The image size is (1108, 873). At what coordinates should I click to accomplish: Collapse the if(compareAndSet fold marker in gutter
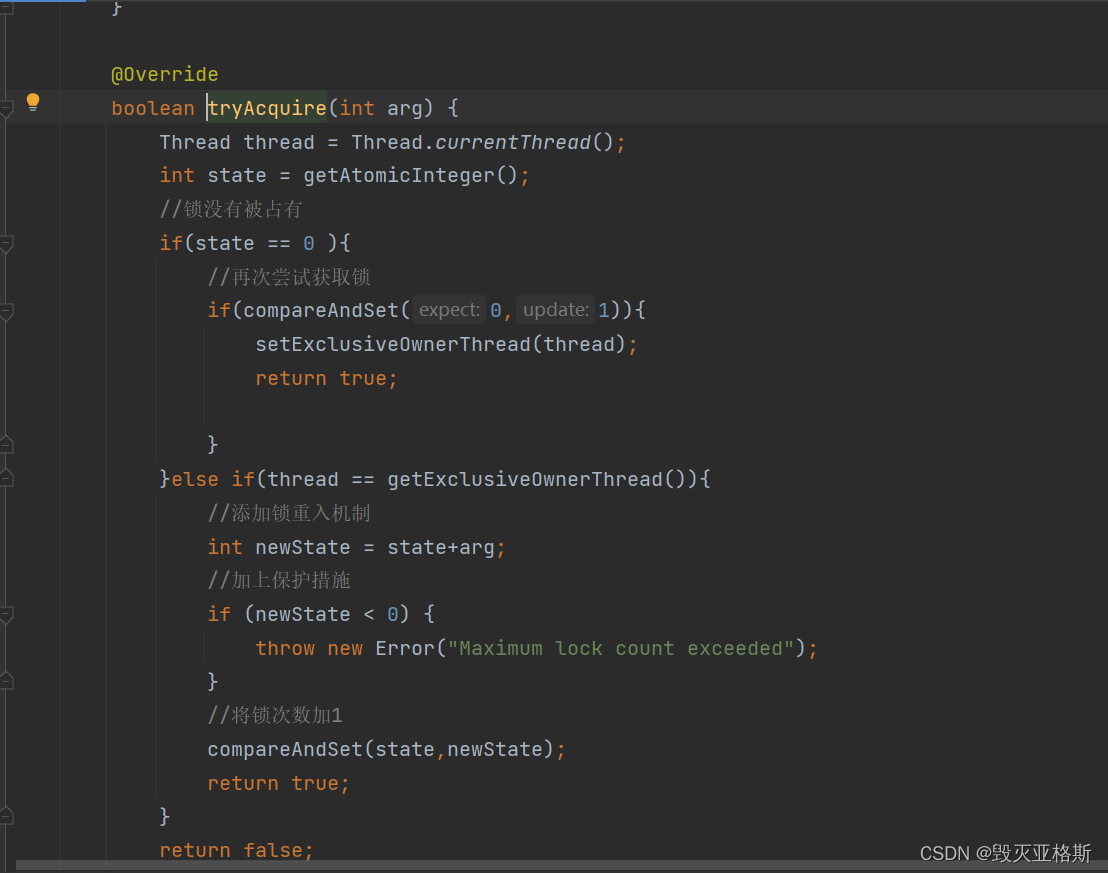coord(6,312)
